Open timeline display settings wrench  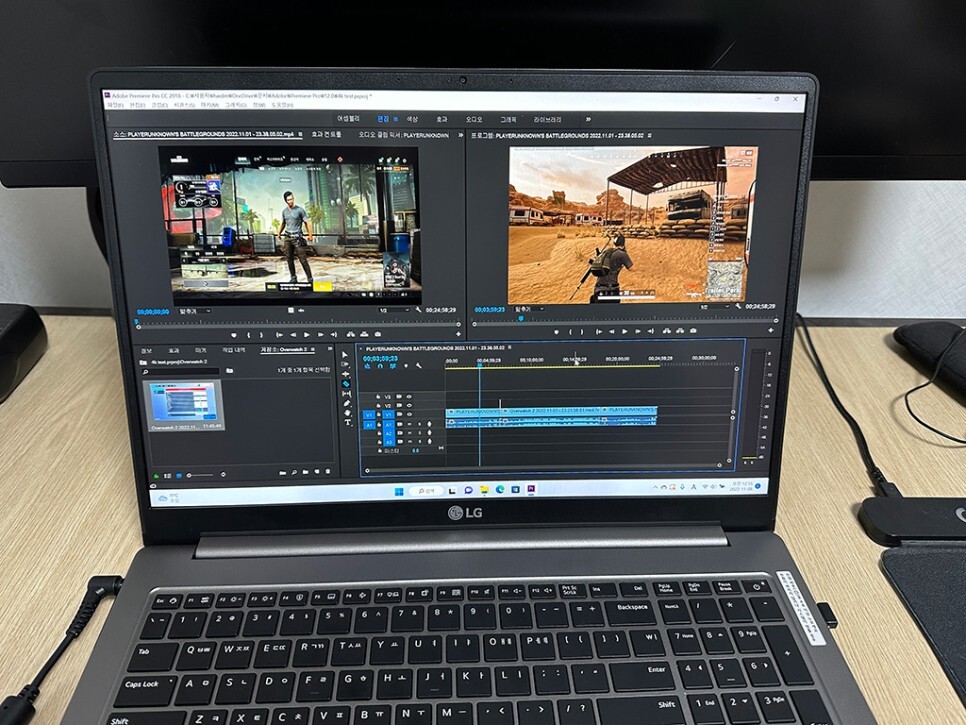pyautogui.click(x=419, y=367)
